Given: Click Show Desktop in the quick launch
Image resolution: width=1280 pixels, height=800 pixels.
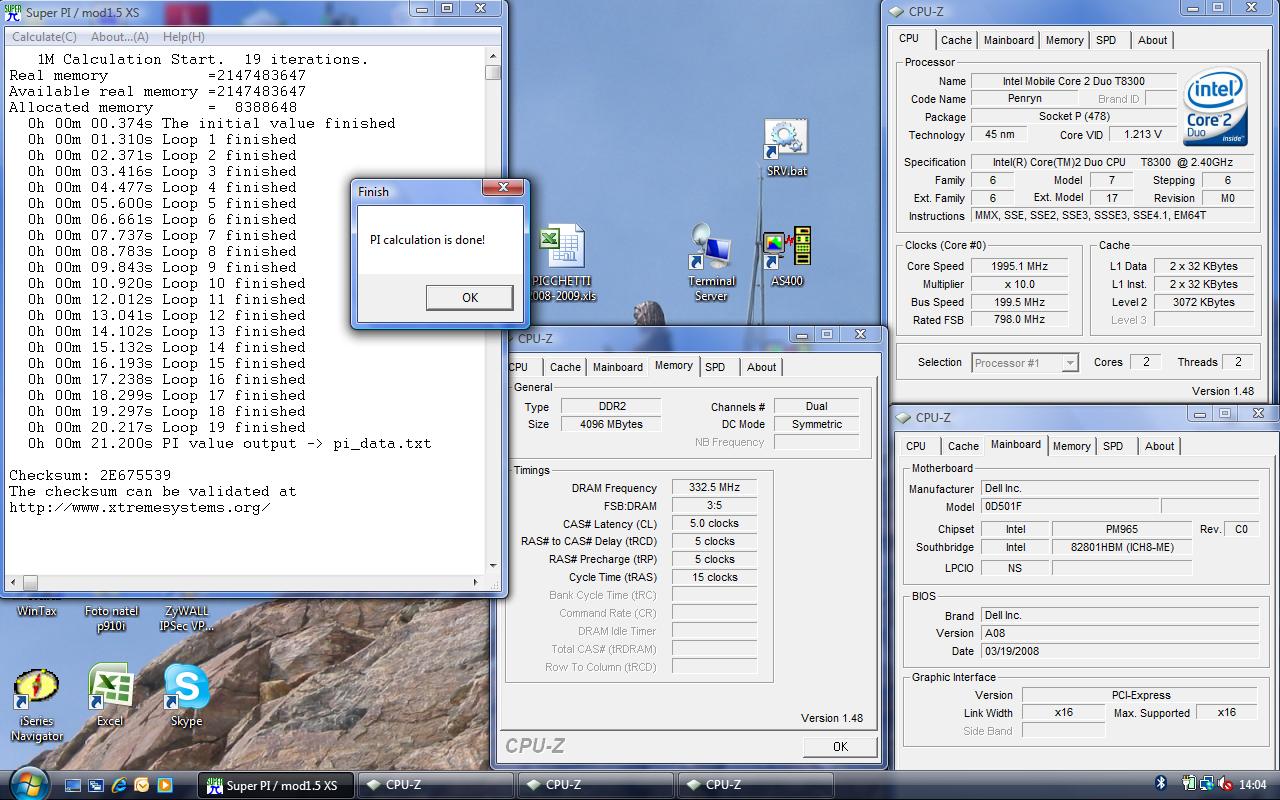Looking at the screenshot, I should [73, 785].
